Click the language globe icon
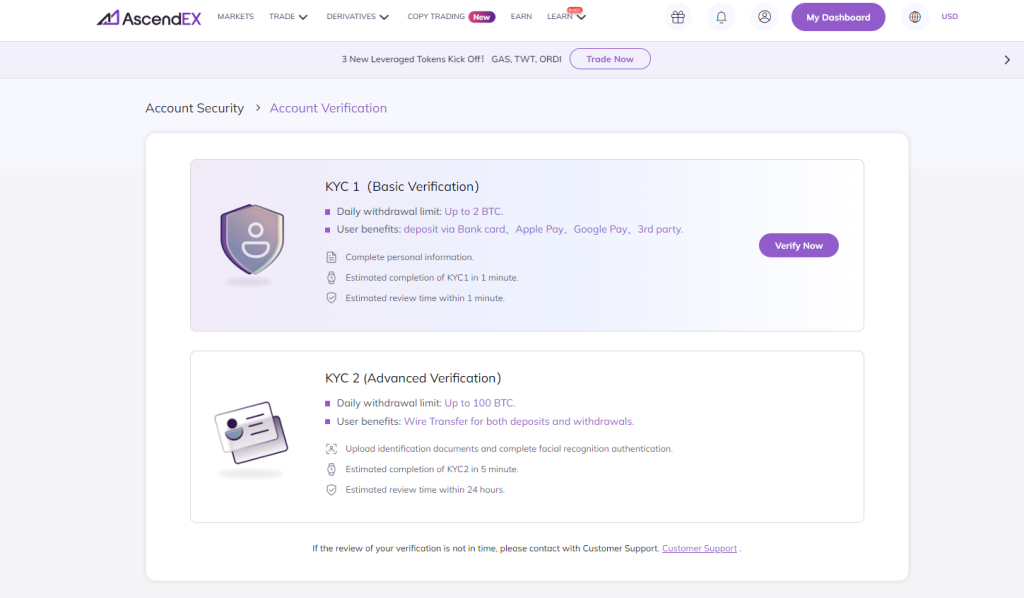The width and height of the screenshot is (1024, 598). point(914,17)
